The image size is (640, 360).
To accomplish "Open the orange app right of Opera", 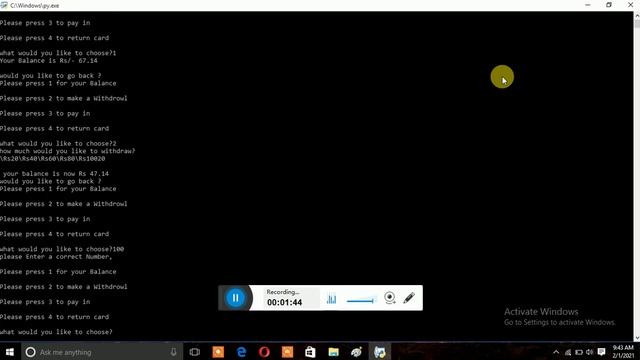I will [287, 352].
